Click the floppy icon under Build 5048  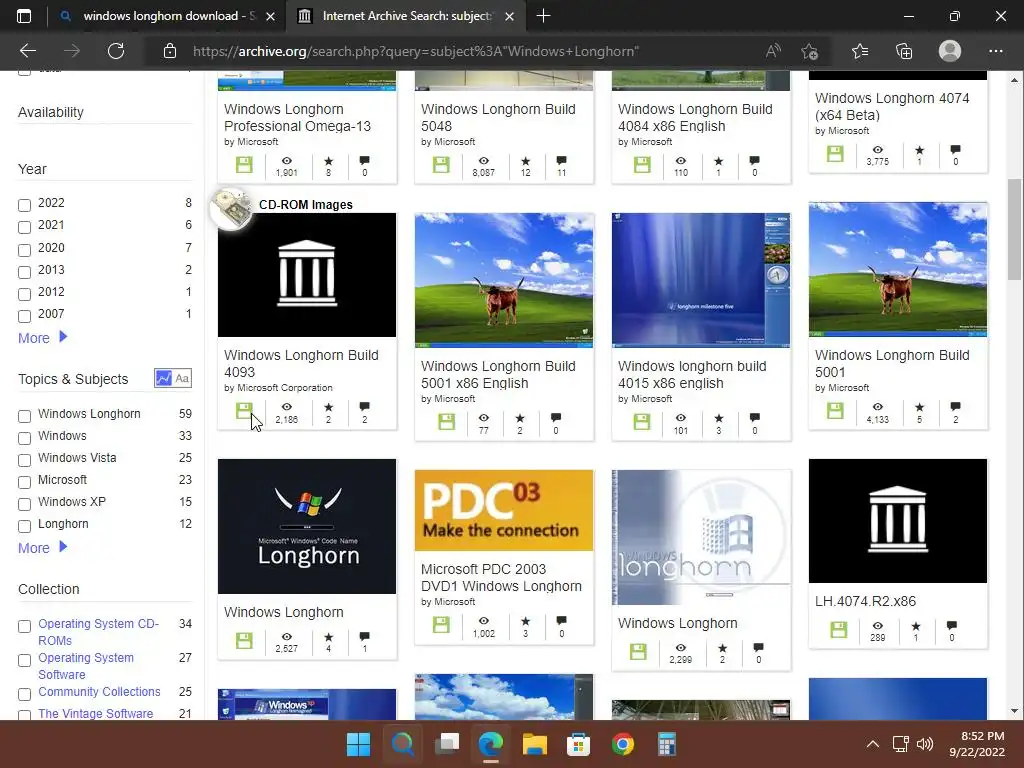point(441,165)
